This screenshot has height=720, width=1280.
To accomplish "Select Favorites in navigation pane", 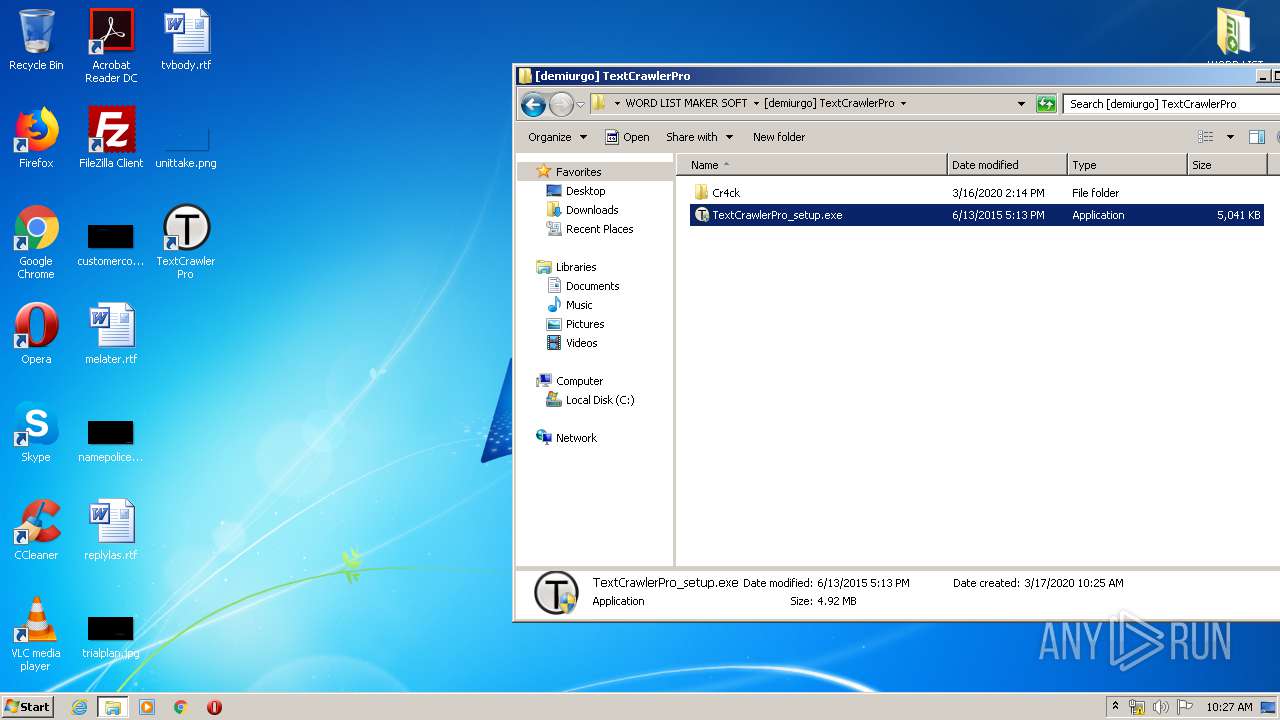I will coord(578,172).
